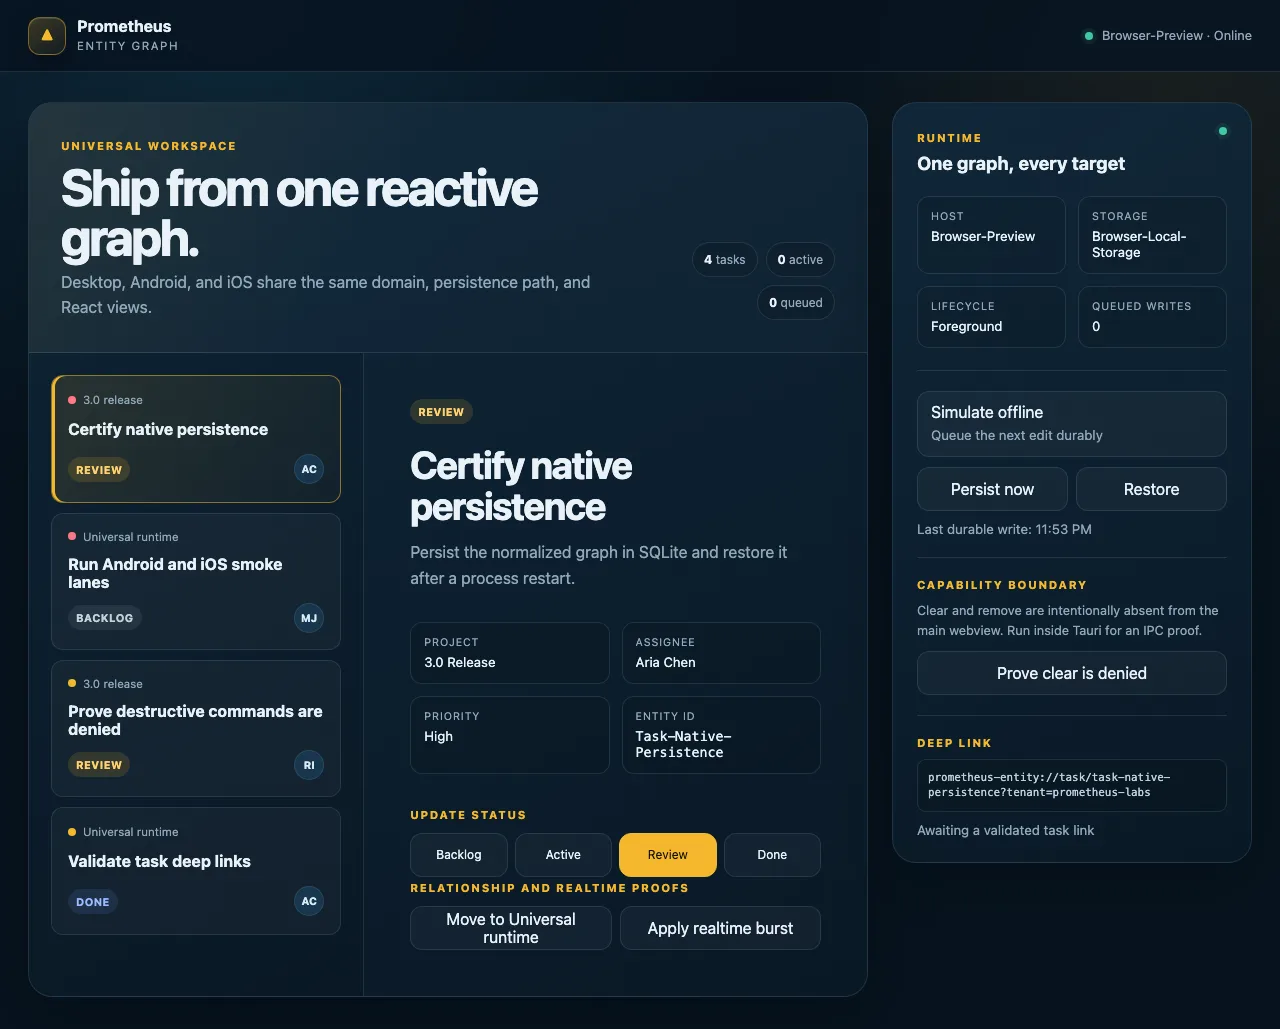The height and width of the screenshot is (1029, 1280).
Task: Click the MJ avatar on Android smoke lanes card
Action: click(x=309, y=618)
